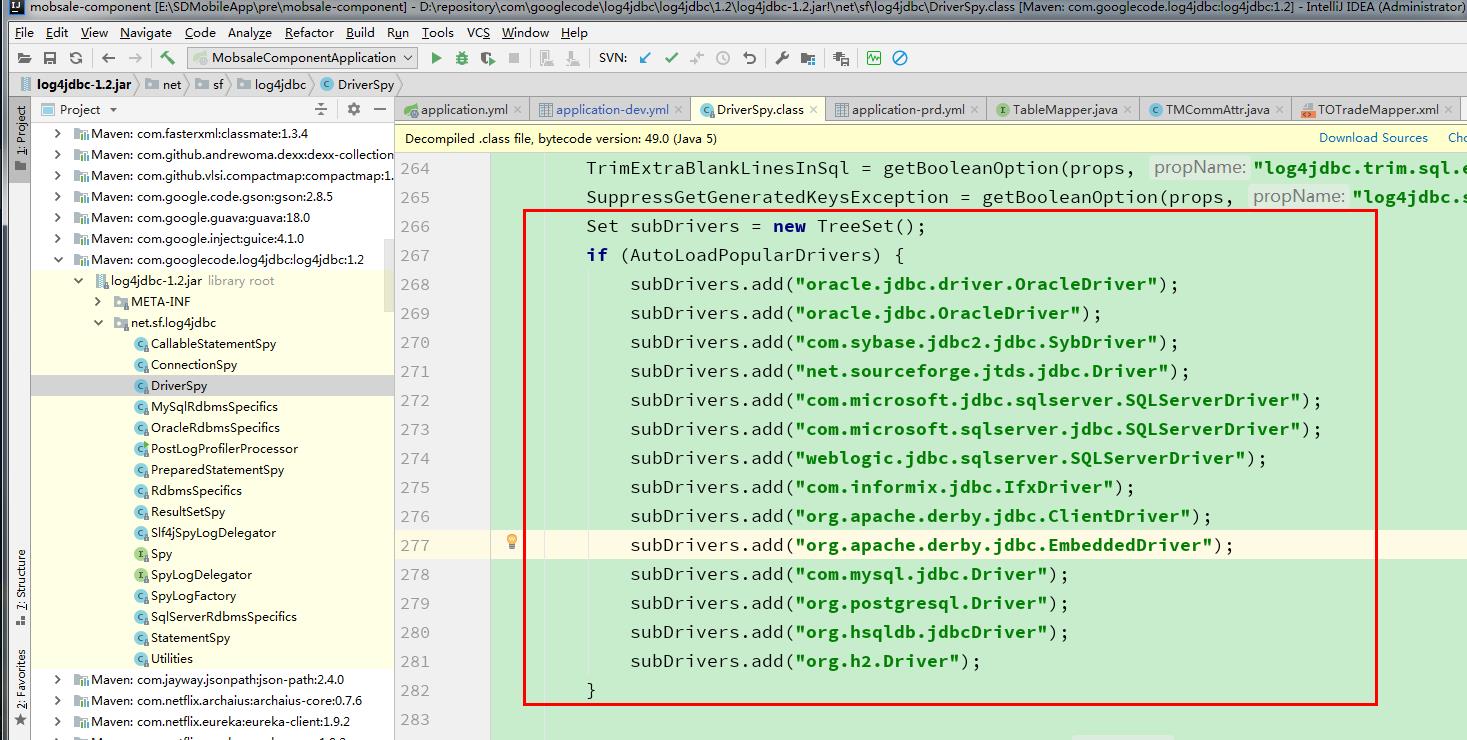Collapse the net.sf.log4jdbc package node
This screenshot has width=1467, height=740.
(97, 322)
